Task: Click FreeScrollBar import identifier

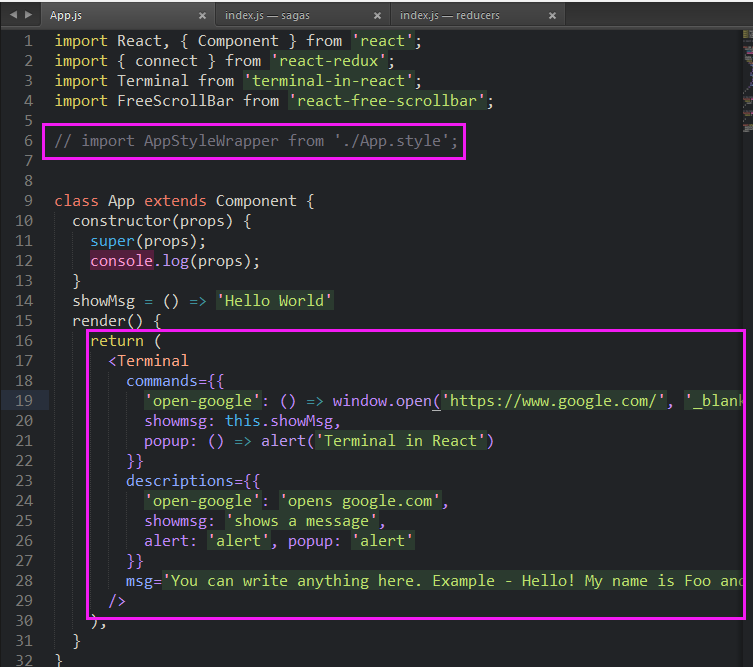Action: tap(175, 101)
